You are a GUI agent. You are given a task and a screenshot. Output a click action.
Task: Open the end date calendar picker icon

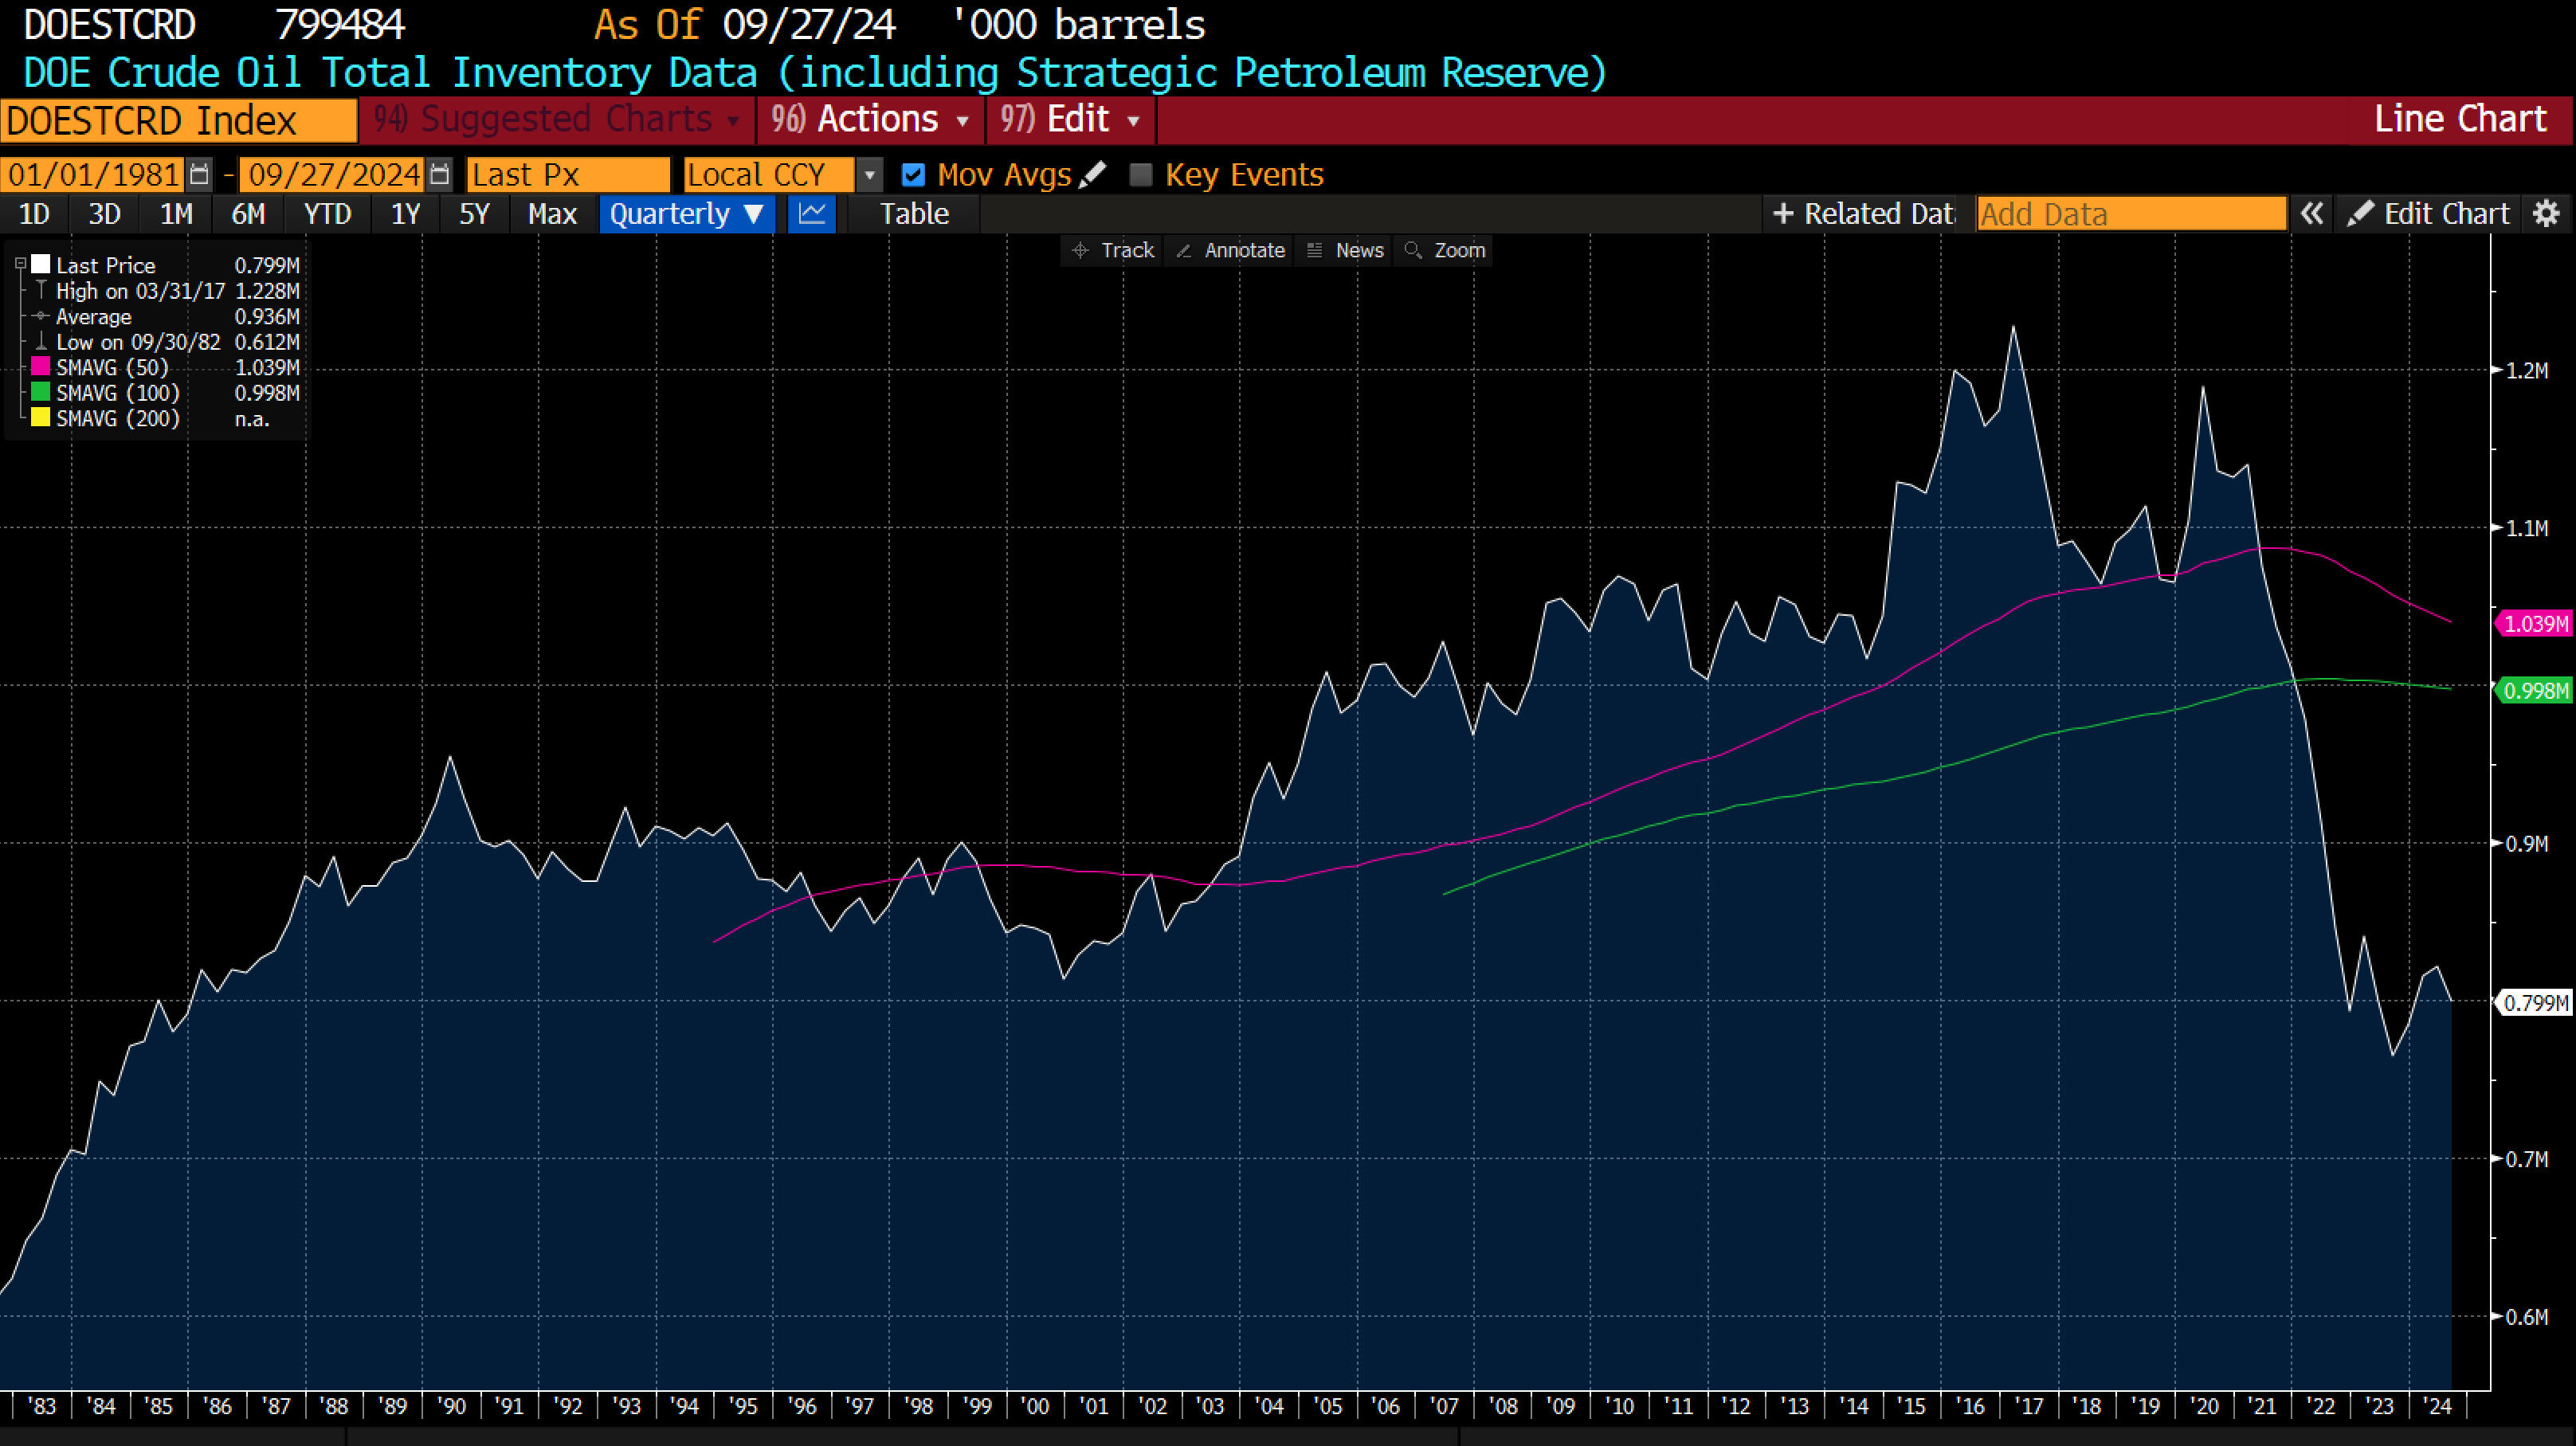[x=439, y=174]
